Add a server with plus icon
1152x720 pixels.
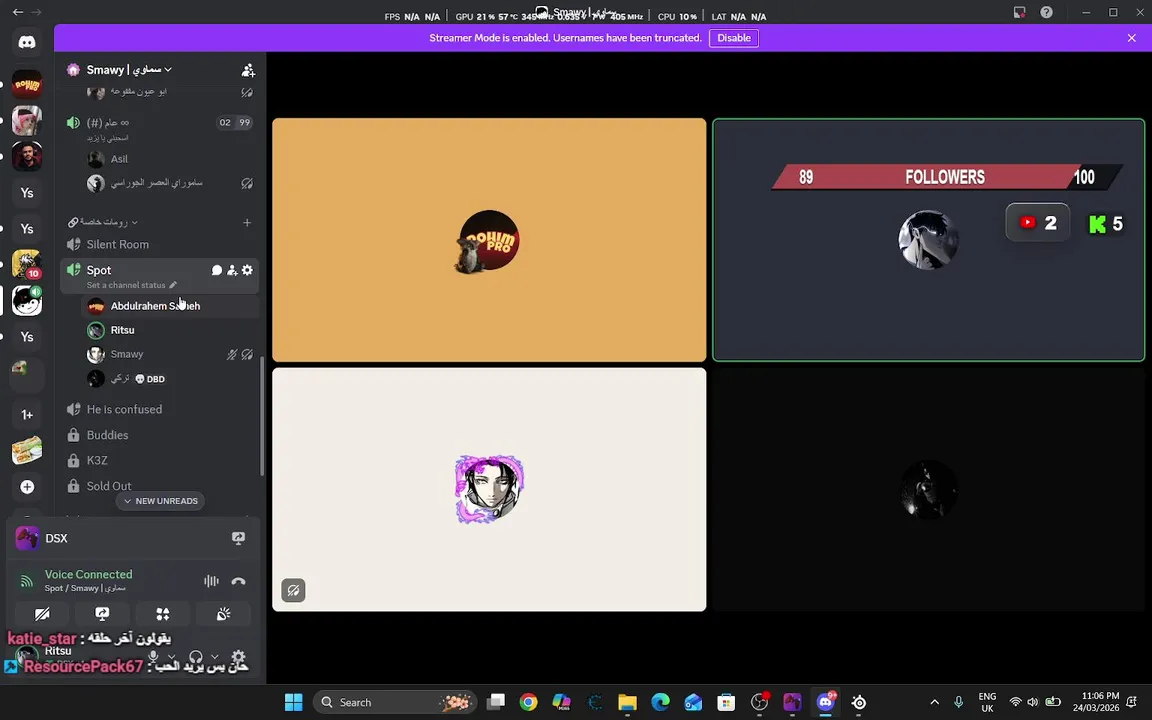tap(27, 486)
